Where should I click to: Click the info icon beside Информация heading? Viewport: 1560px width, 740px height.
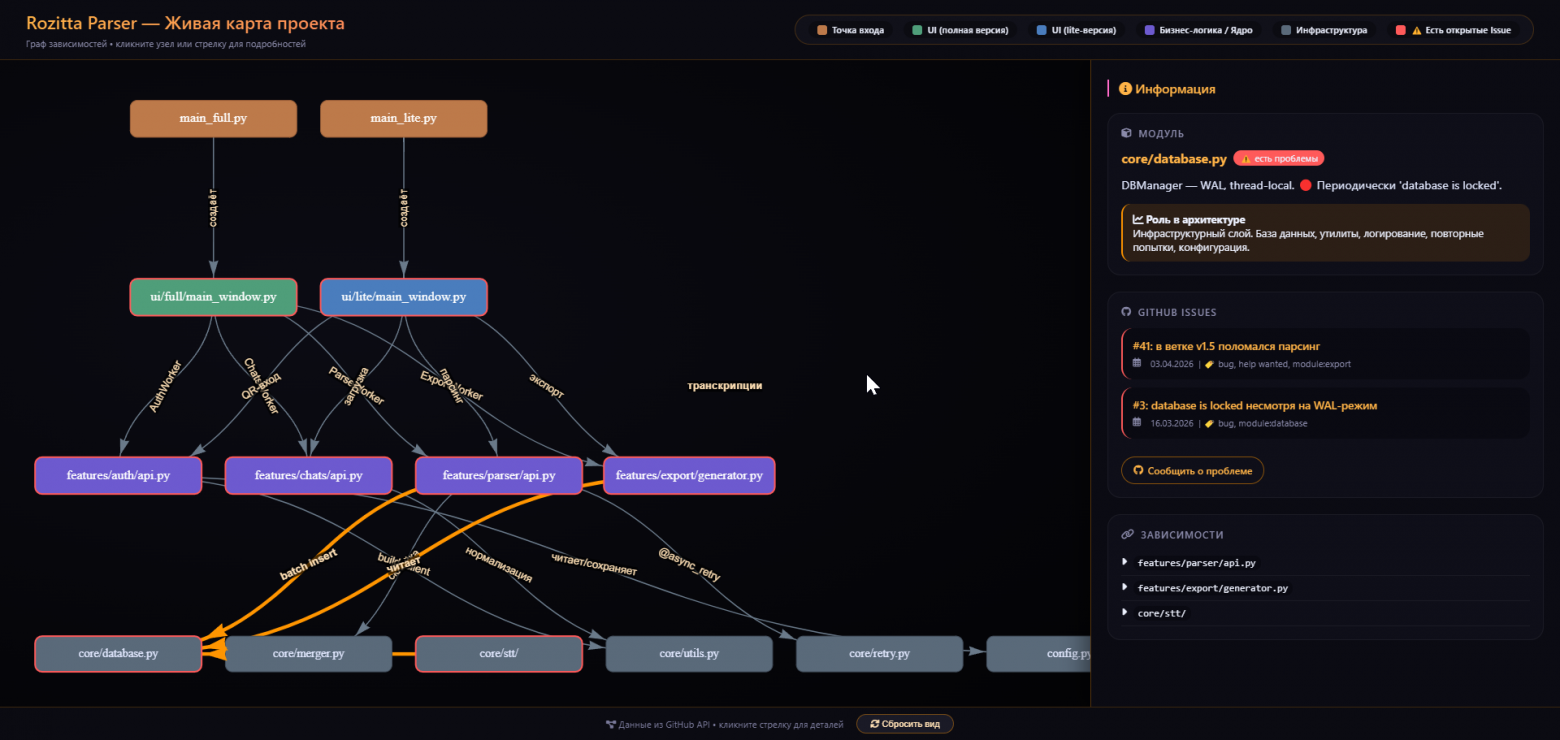(x=1125, y=89)
